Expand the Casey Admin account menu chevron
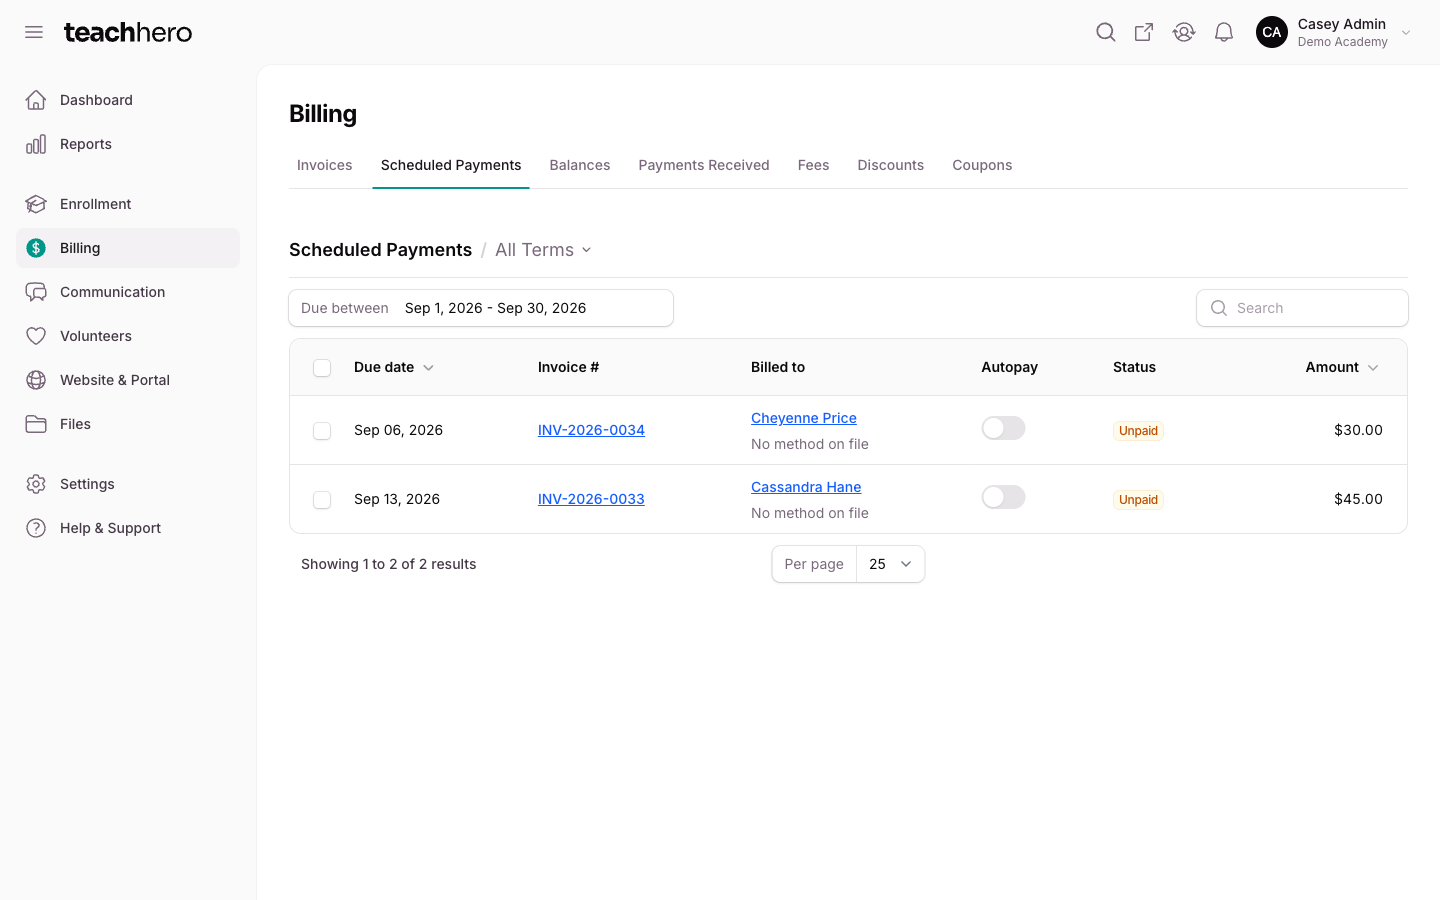Screen dimensions: 1440x900 [x=1406, y=33]
